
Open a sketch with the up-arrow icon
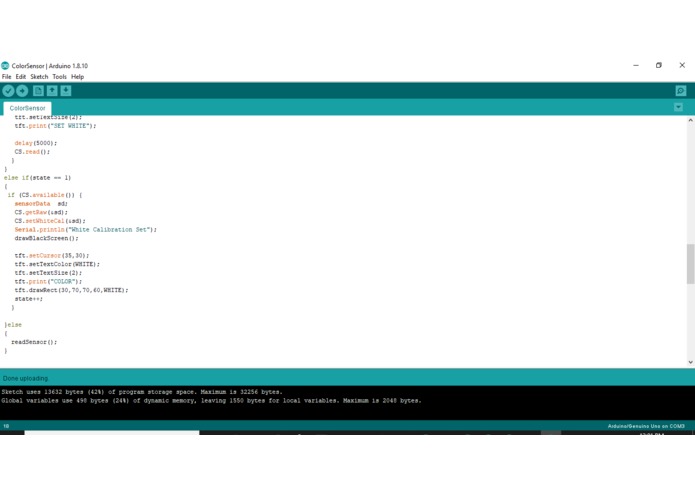[52, 91]
